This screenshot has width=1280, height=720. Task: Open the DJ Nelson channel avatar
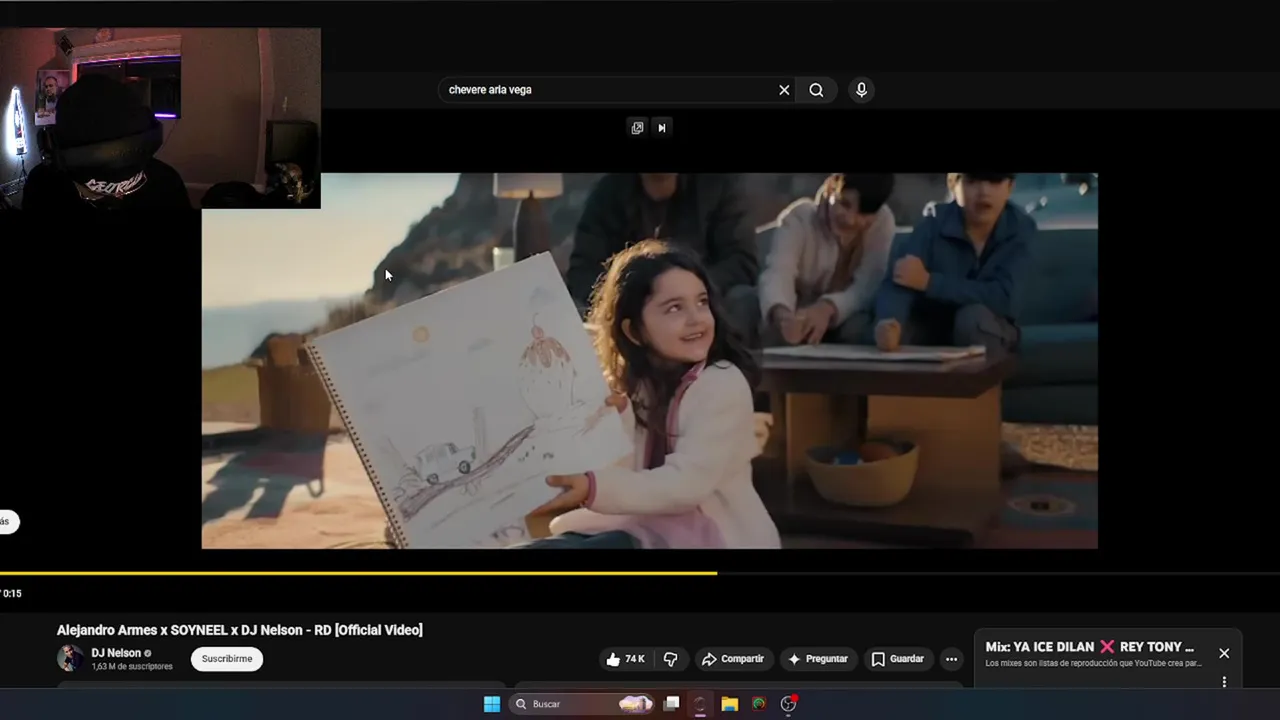coord(70,658)
